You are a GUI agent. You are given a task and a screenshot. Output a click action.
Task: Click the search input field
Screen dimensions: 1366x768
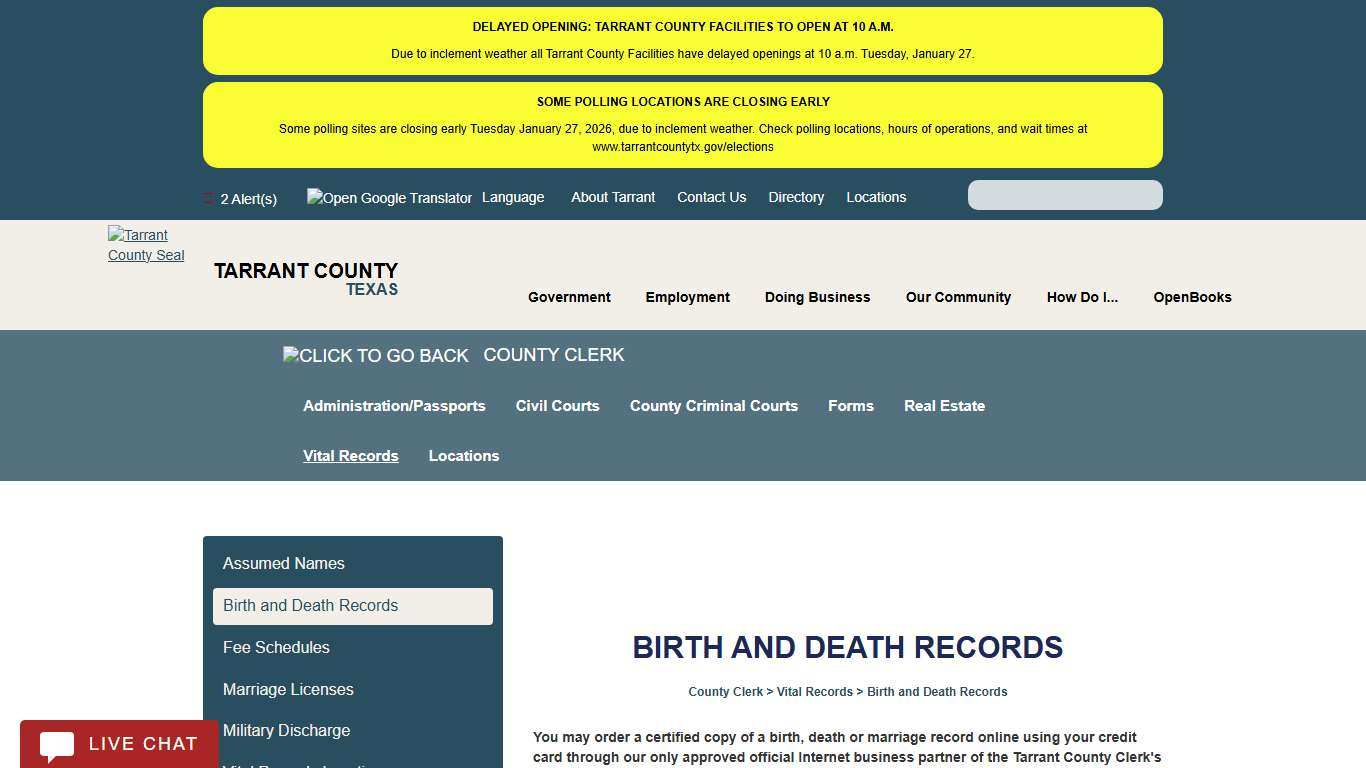coord(1065,194)
